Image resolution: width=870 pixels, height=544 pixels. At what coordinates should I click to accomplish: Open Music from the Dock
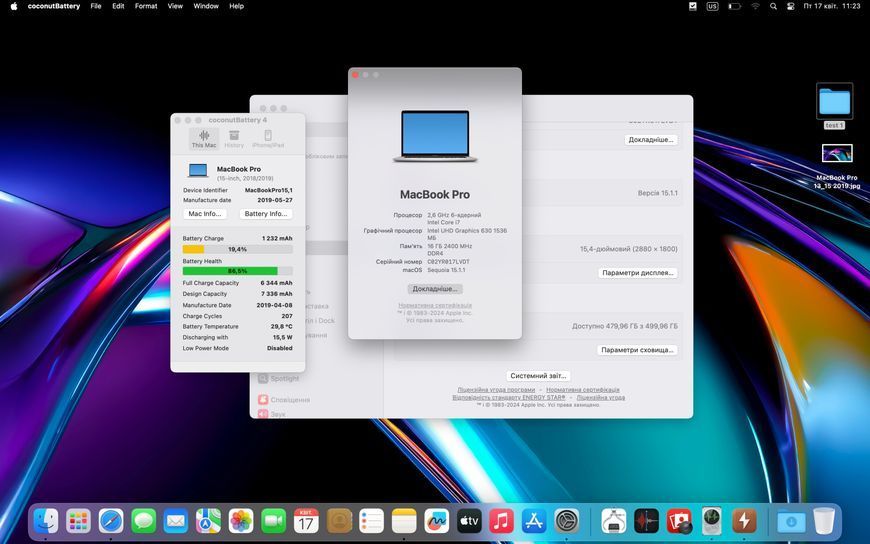502,521
